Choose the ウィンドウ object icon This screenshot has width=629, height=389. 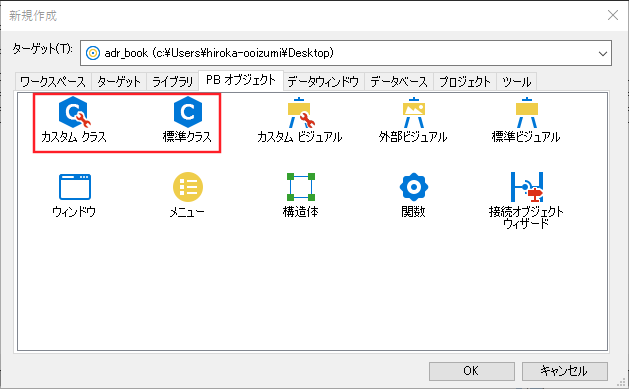[75, 187]
